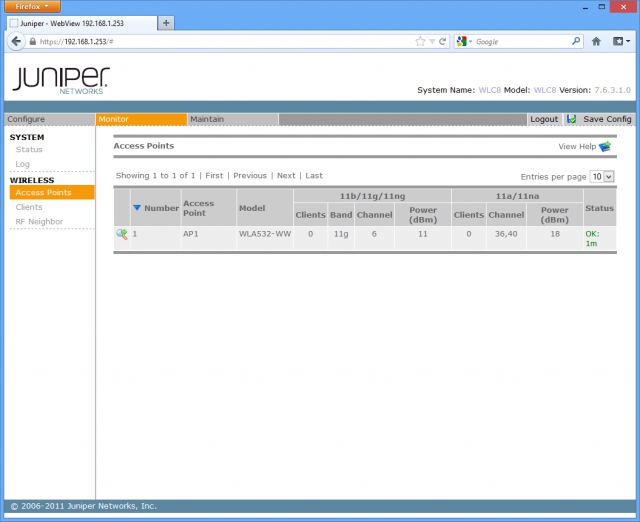
Task: Go to Previous page link
Action: click(250, 175)
